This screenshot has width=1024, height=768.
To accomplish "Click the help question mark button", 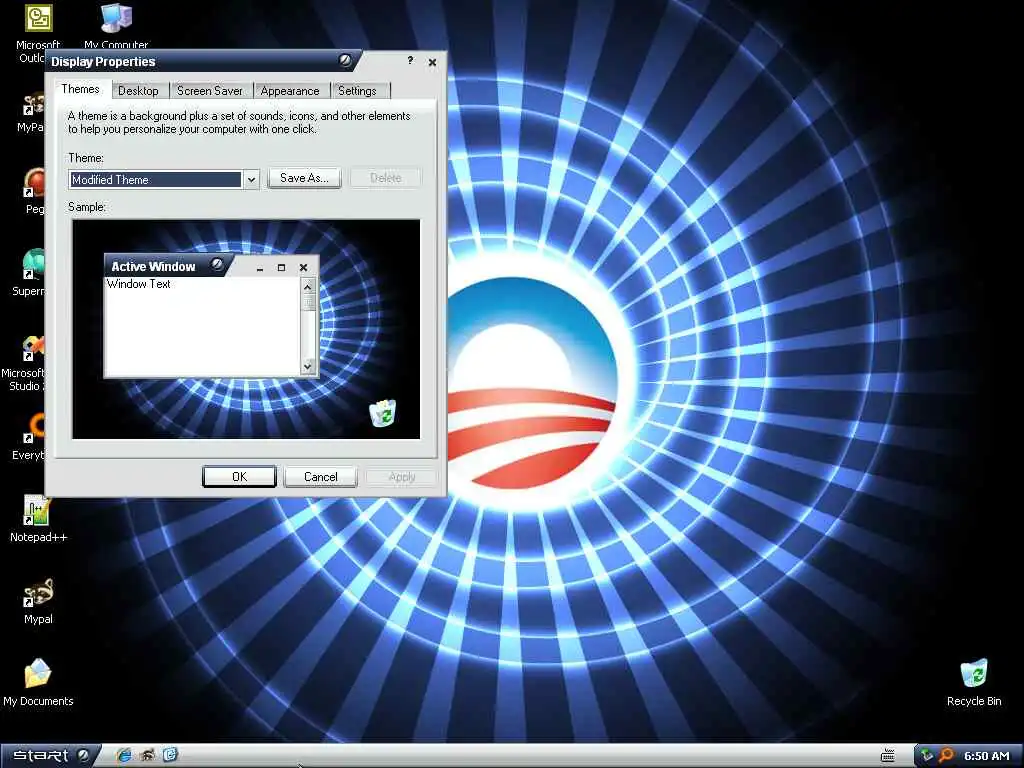I will (410, 60).
